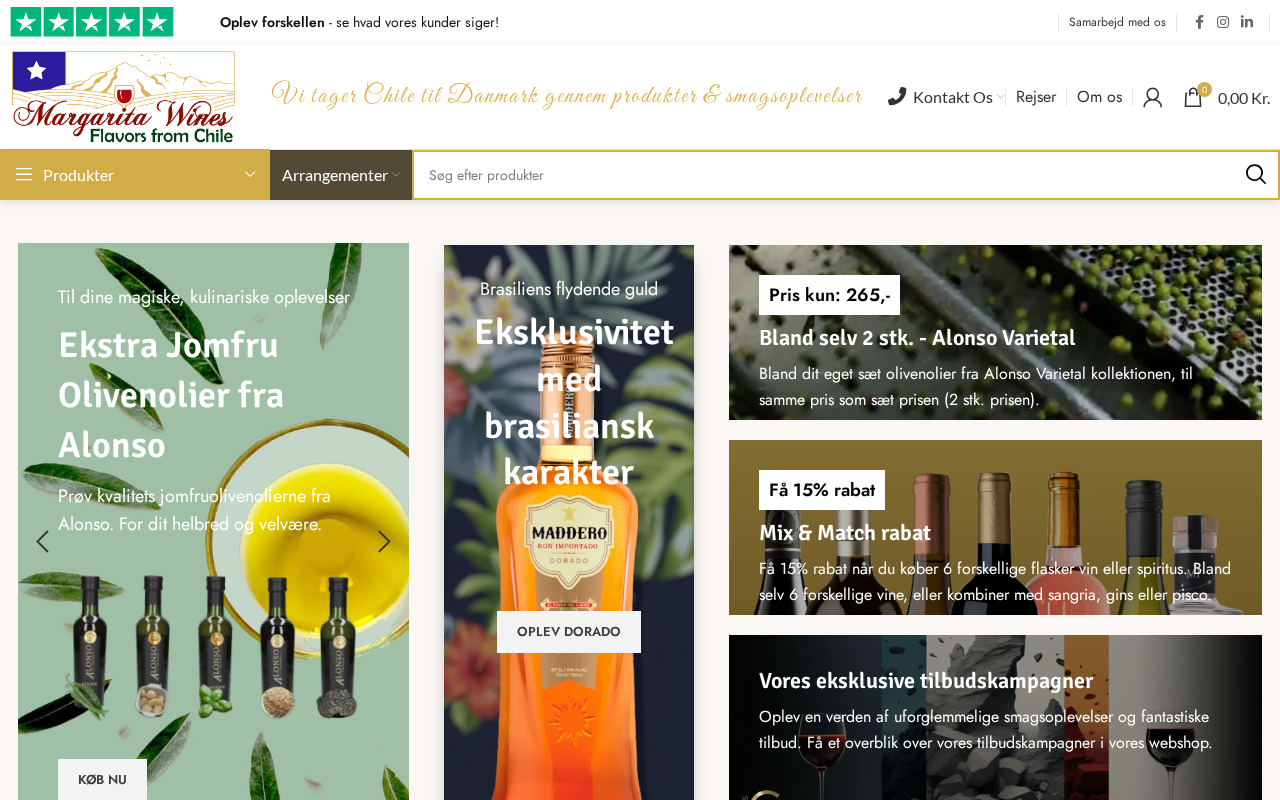The width and height of the screenshot is (1280, 800).
Task: Show previous slide with left arrow
Action: pos(42,541)
